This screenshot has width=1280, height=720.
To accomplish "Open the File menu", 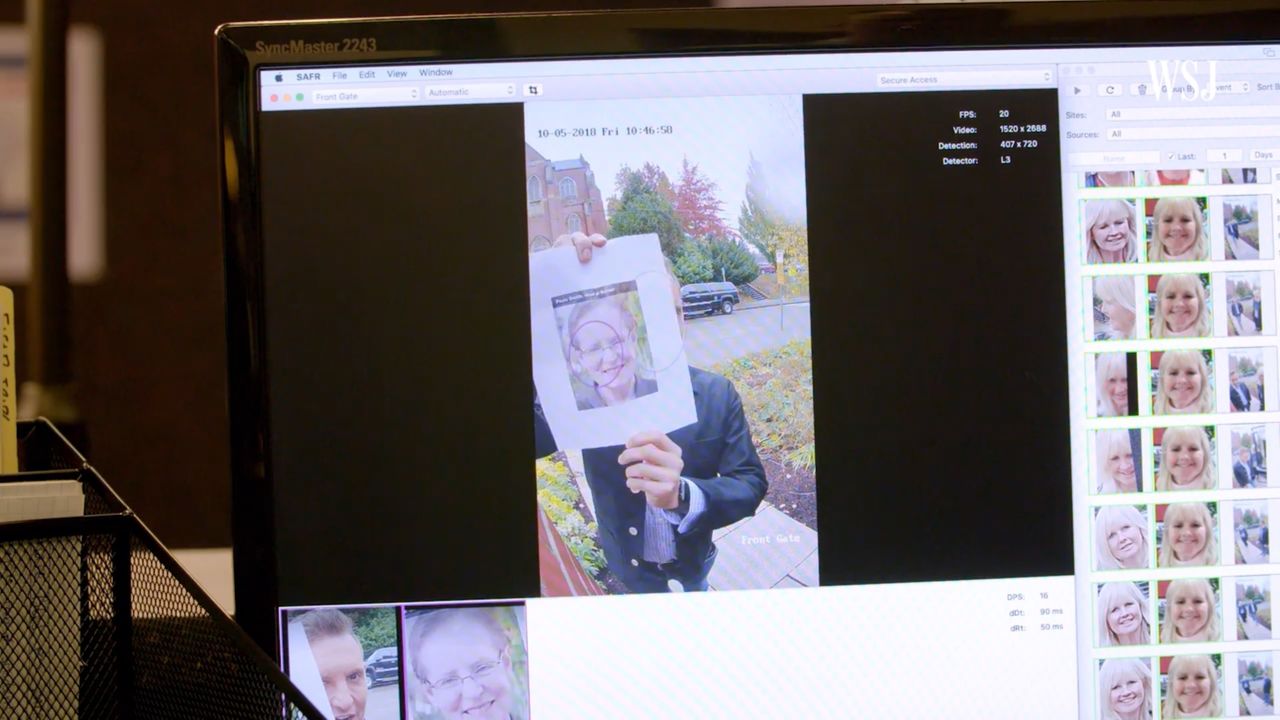I will [x=340, y=76].
